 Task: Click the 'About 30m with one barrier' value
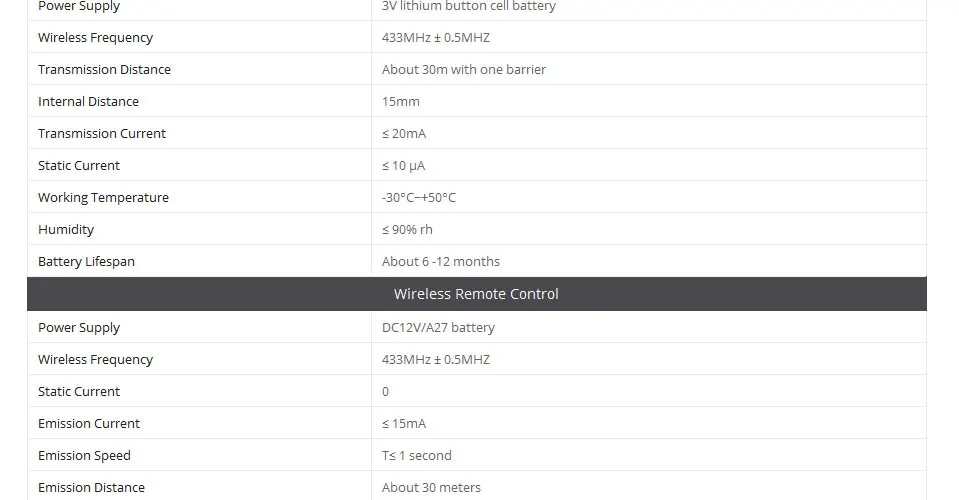click(x=464, y=70)
